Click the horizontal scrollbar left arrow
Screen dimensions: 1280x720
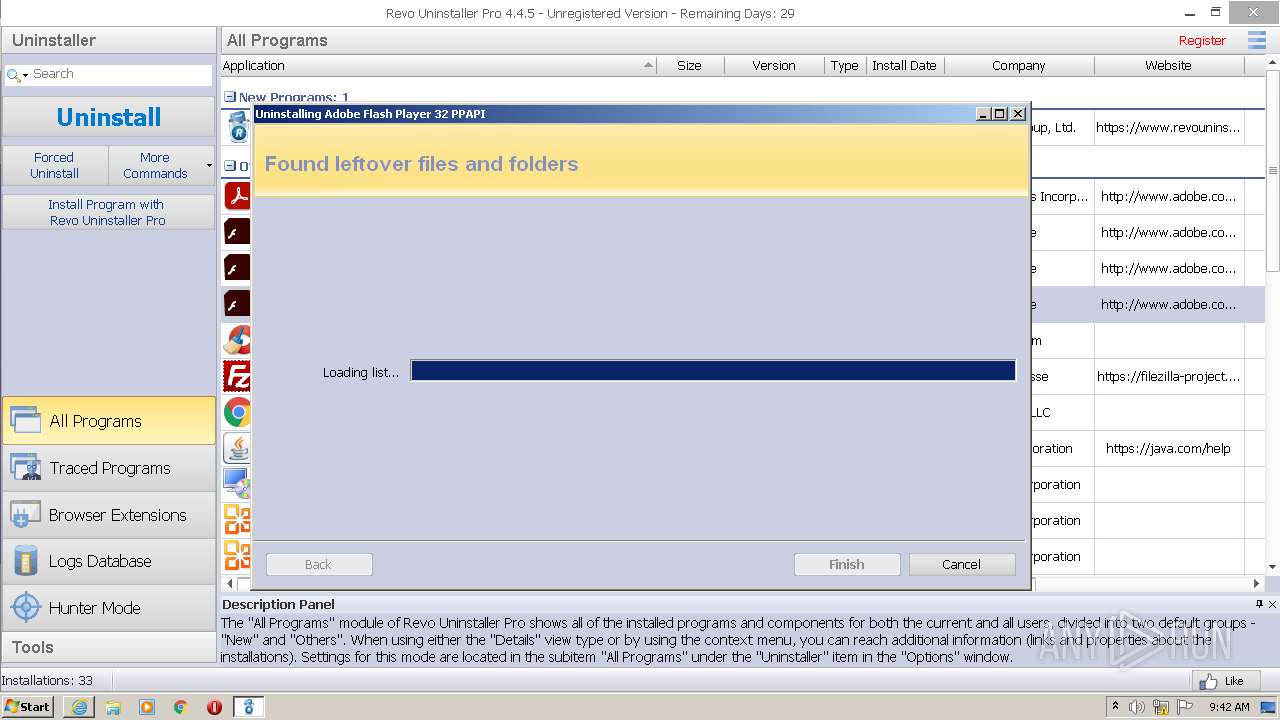coord(229,583)
